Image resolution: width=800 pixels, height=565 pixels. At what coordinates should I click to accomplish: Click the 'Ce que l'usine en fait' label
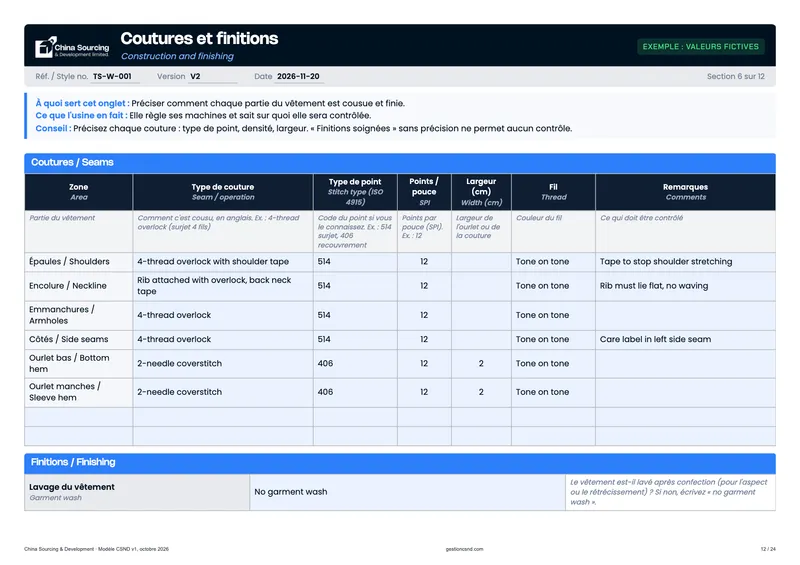[80, 115]
